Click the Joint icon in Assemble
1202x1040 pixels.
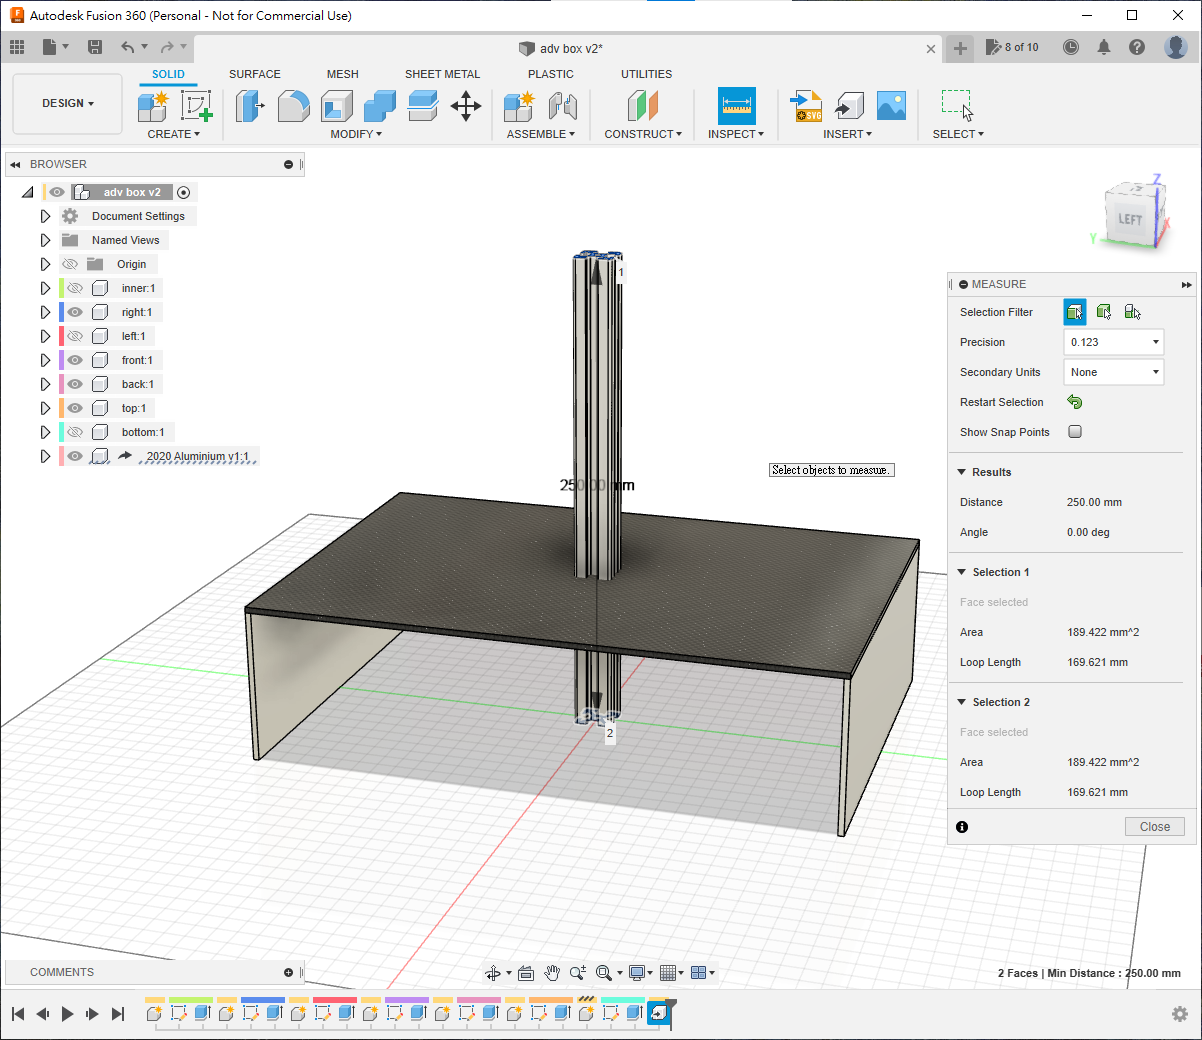[x=563, y=105]
